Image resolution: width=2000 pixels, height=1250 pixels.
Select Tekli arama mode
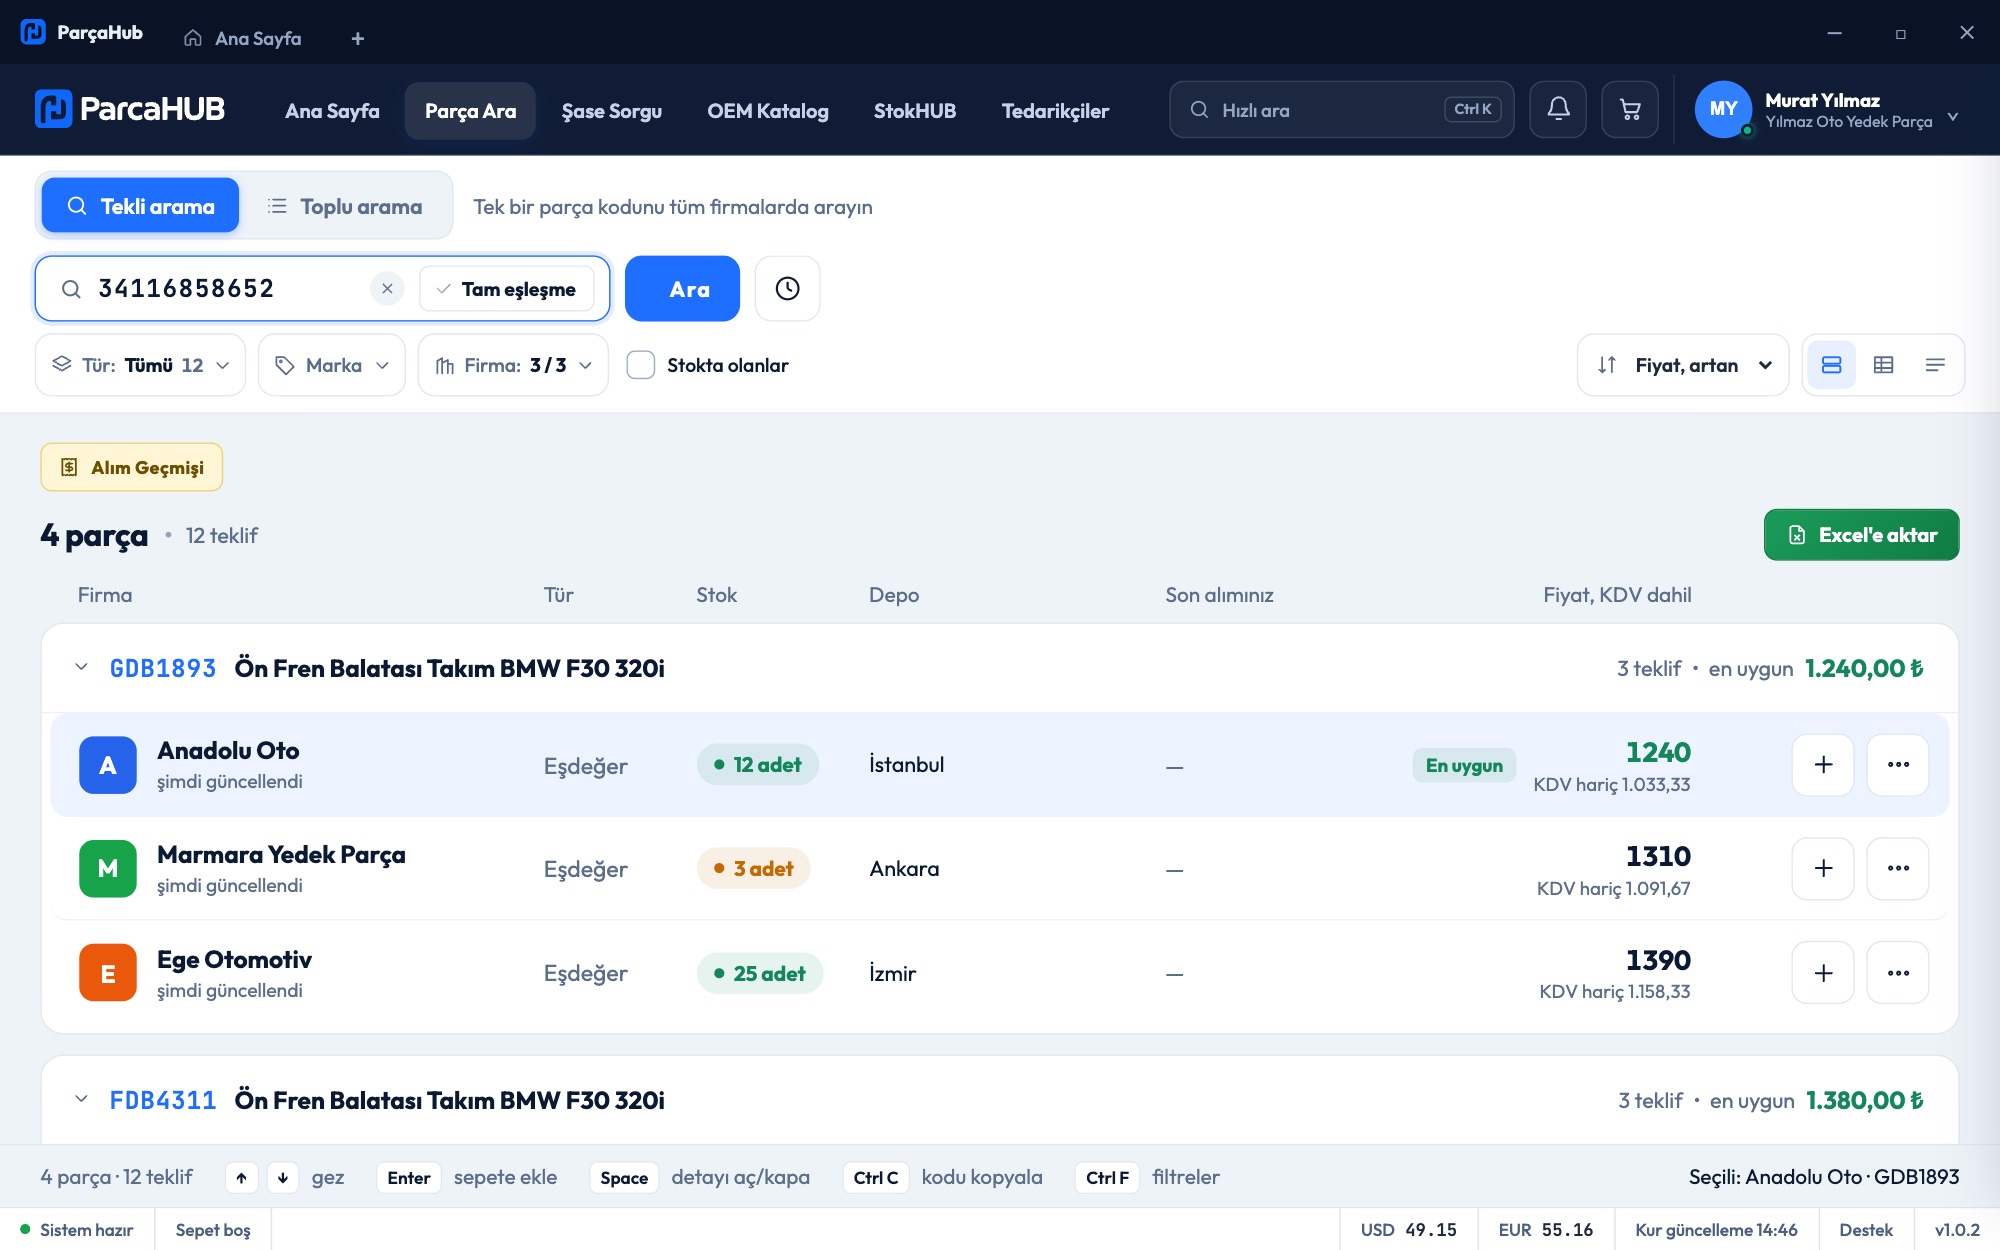[x=140, y=206]
